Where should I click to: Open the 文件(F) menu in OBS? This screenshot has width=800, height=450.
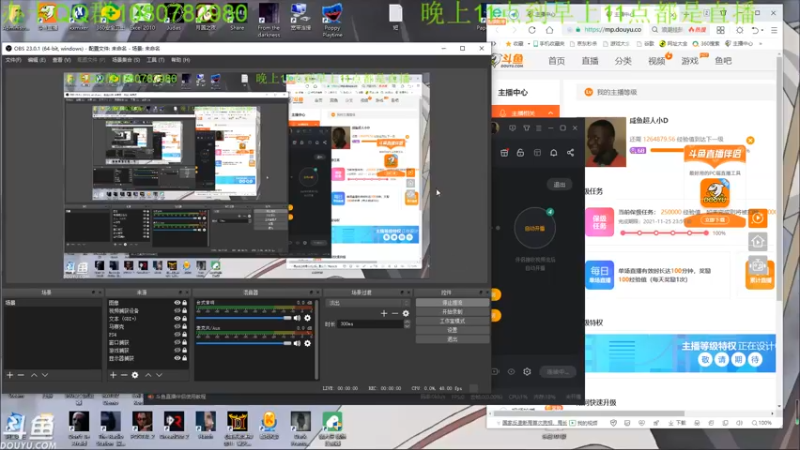pyautogui.click(x=13, y=60)
